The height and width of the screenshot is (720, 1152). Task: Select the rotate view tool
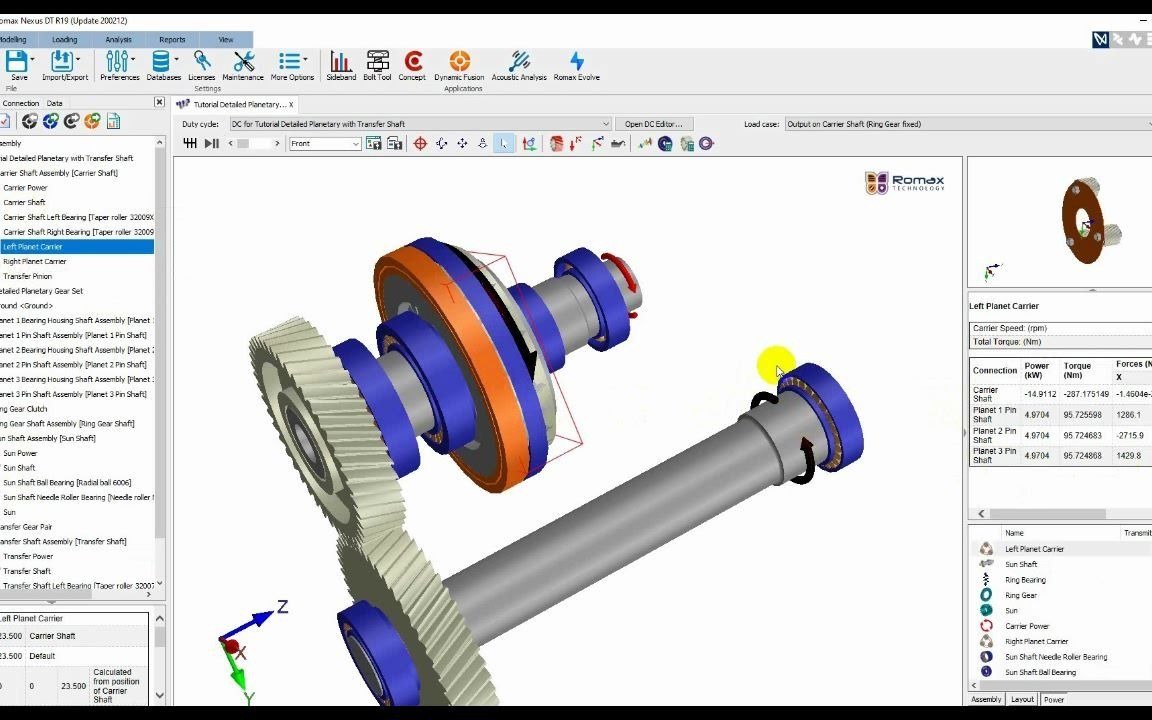pyautogui.click(x=442, y=143)
